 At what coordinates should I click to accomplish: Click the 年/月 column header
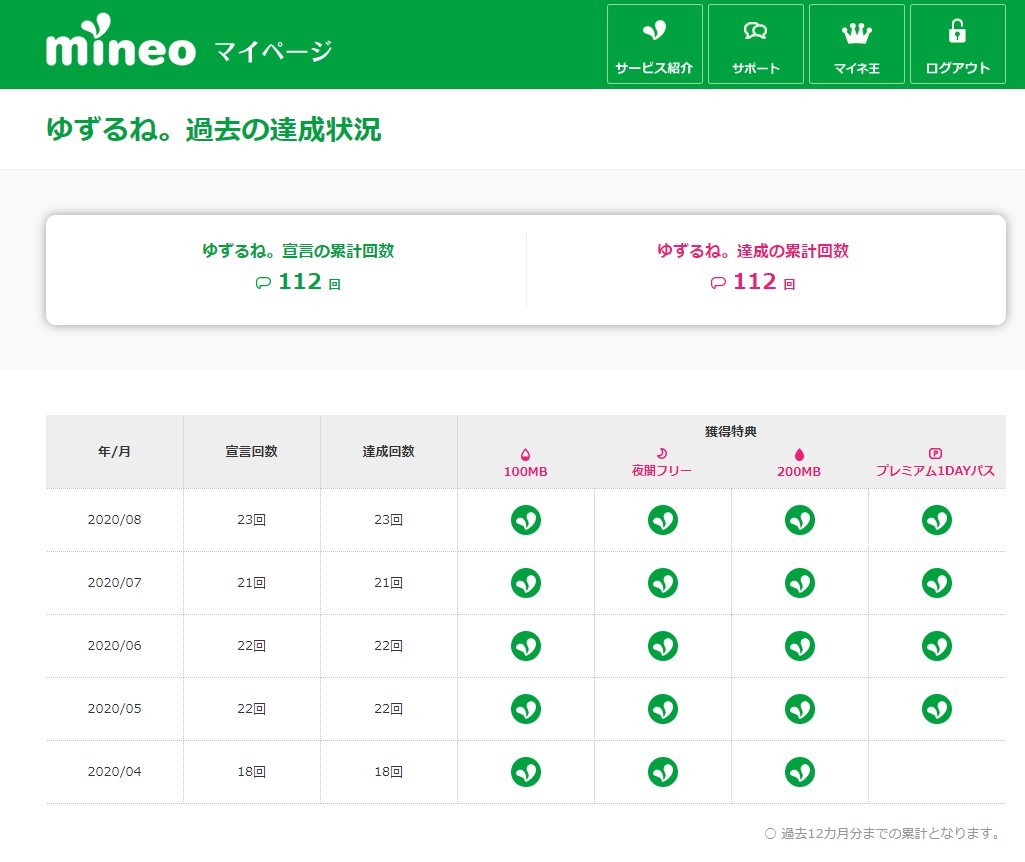pyautogui.click(x=114, y=451)
